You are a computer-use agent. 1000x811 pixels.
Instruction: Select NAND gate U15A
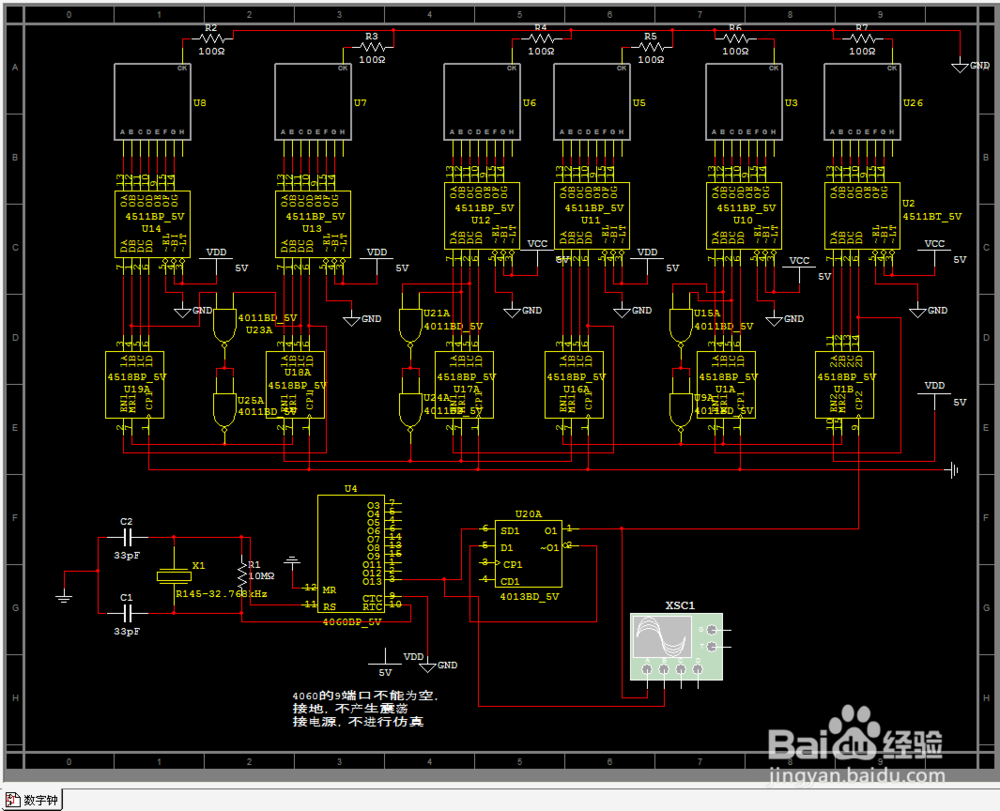[x=680, y=326]
